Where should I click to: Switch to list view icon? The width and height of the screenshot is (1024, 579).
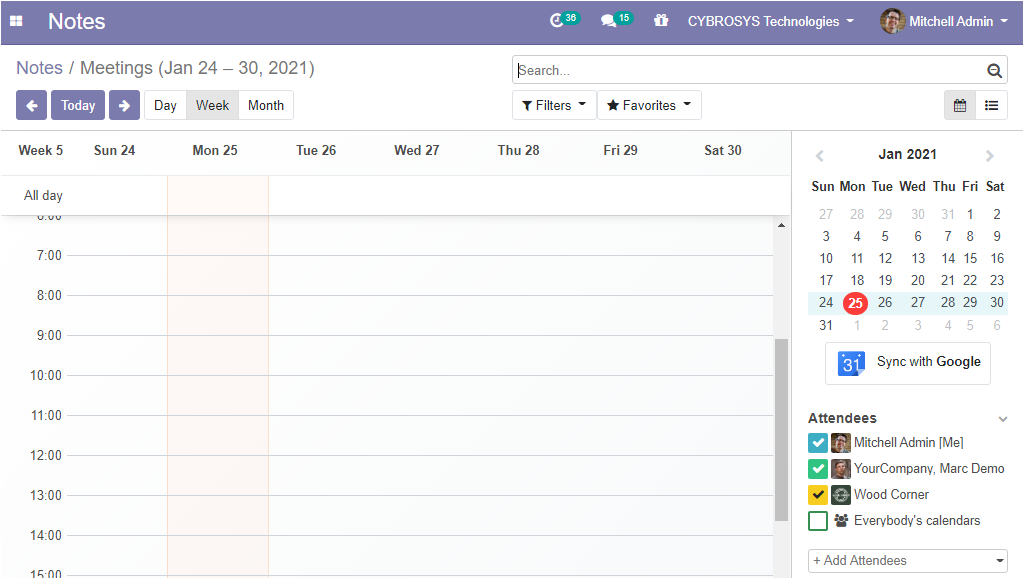(x=991, y=105)
